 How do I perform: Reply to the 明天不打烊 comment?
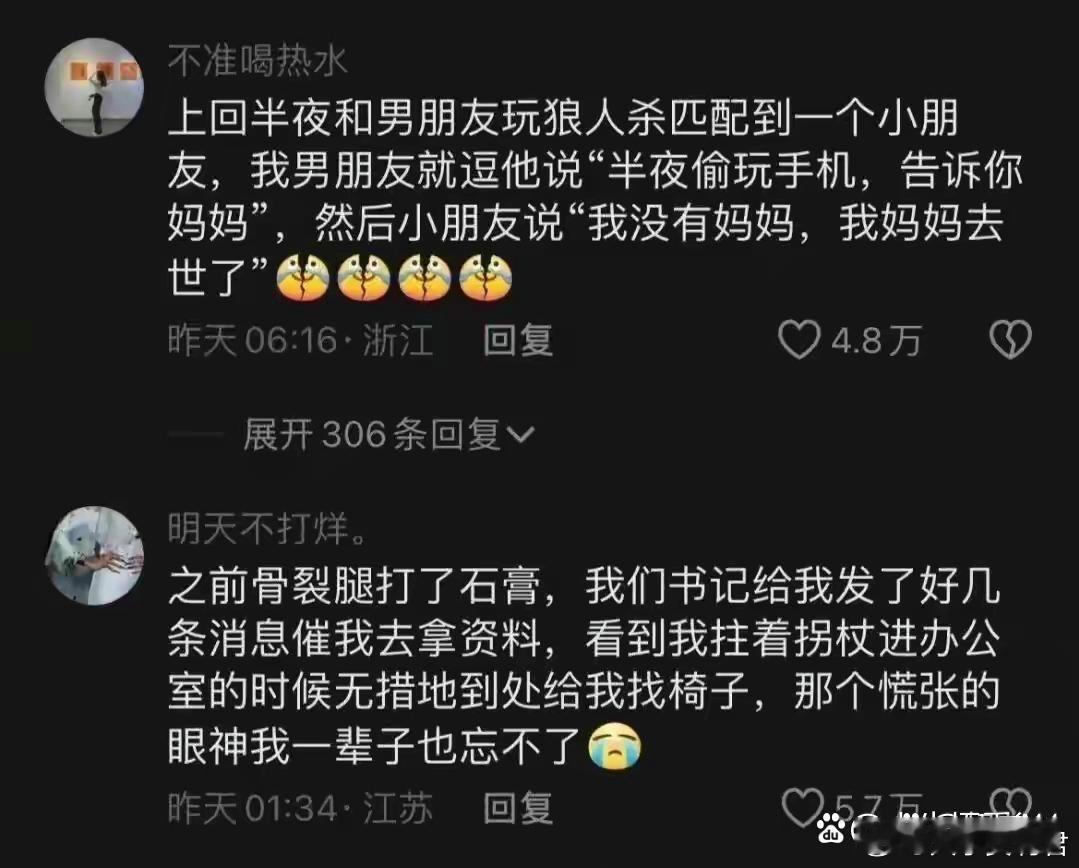[517, 808]
